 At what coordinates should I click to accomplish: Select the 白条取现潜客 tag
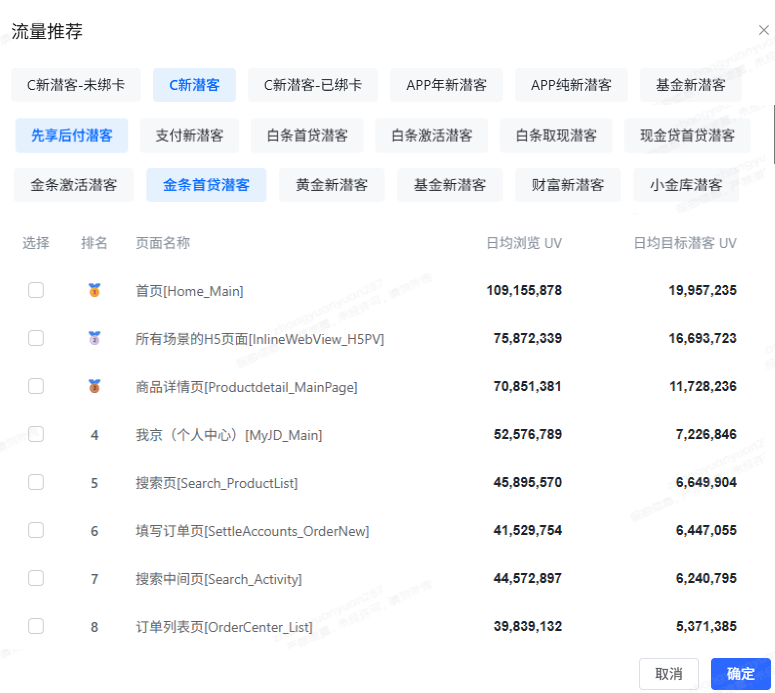point(556,135)
